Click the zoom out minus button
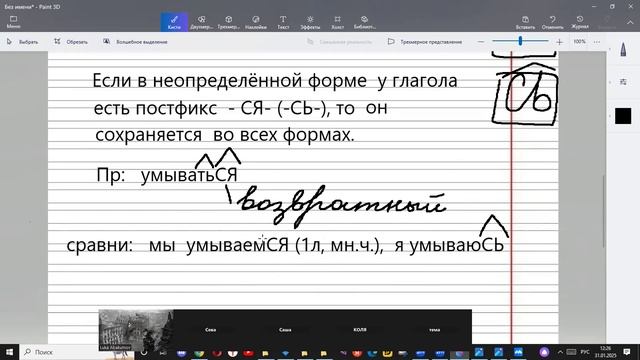 [481, 42]
